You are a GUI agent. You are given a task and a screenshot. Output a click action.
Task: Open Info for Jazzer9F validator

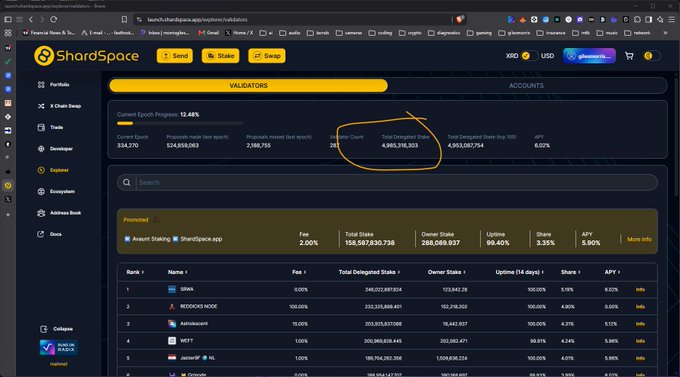[640, 358]
